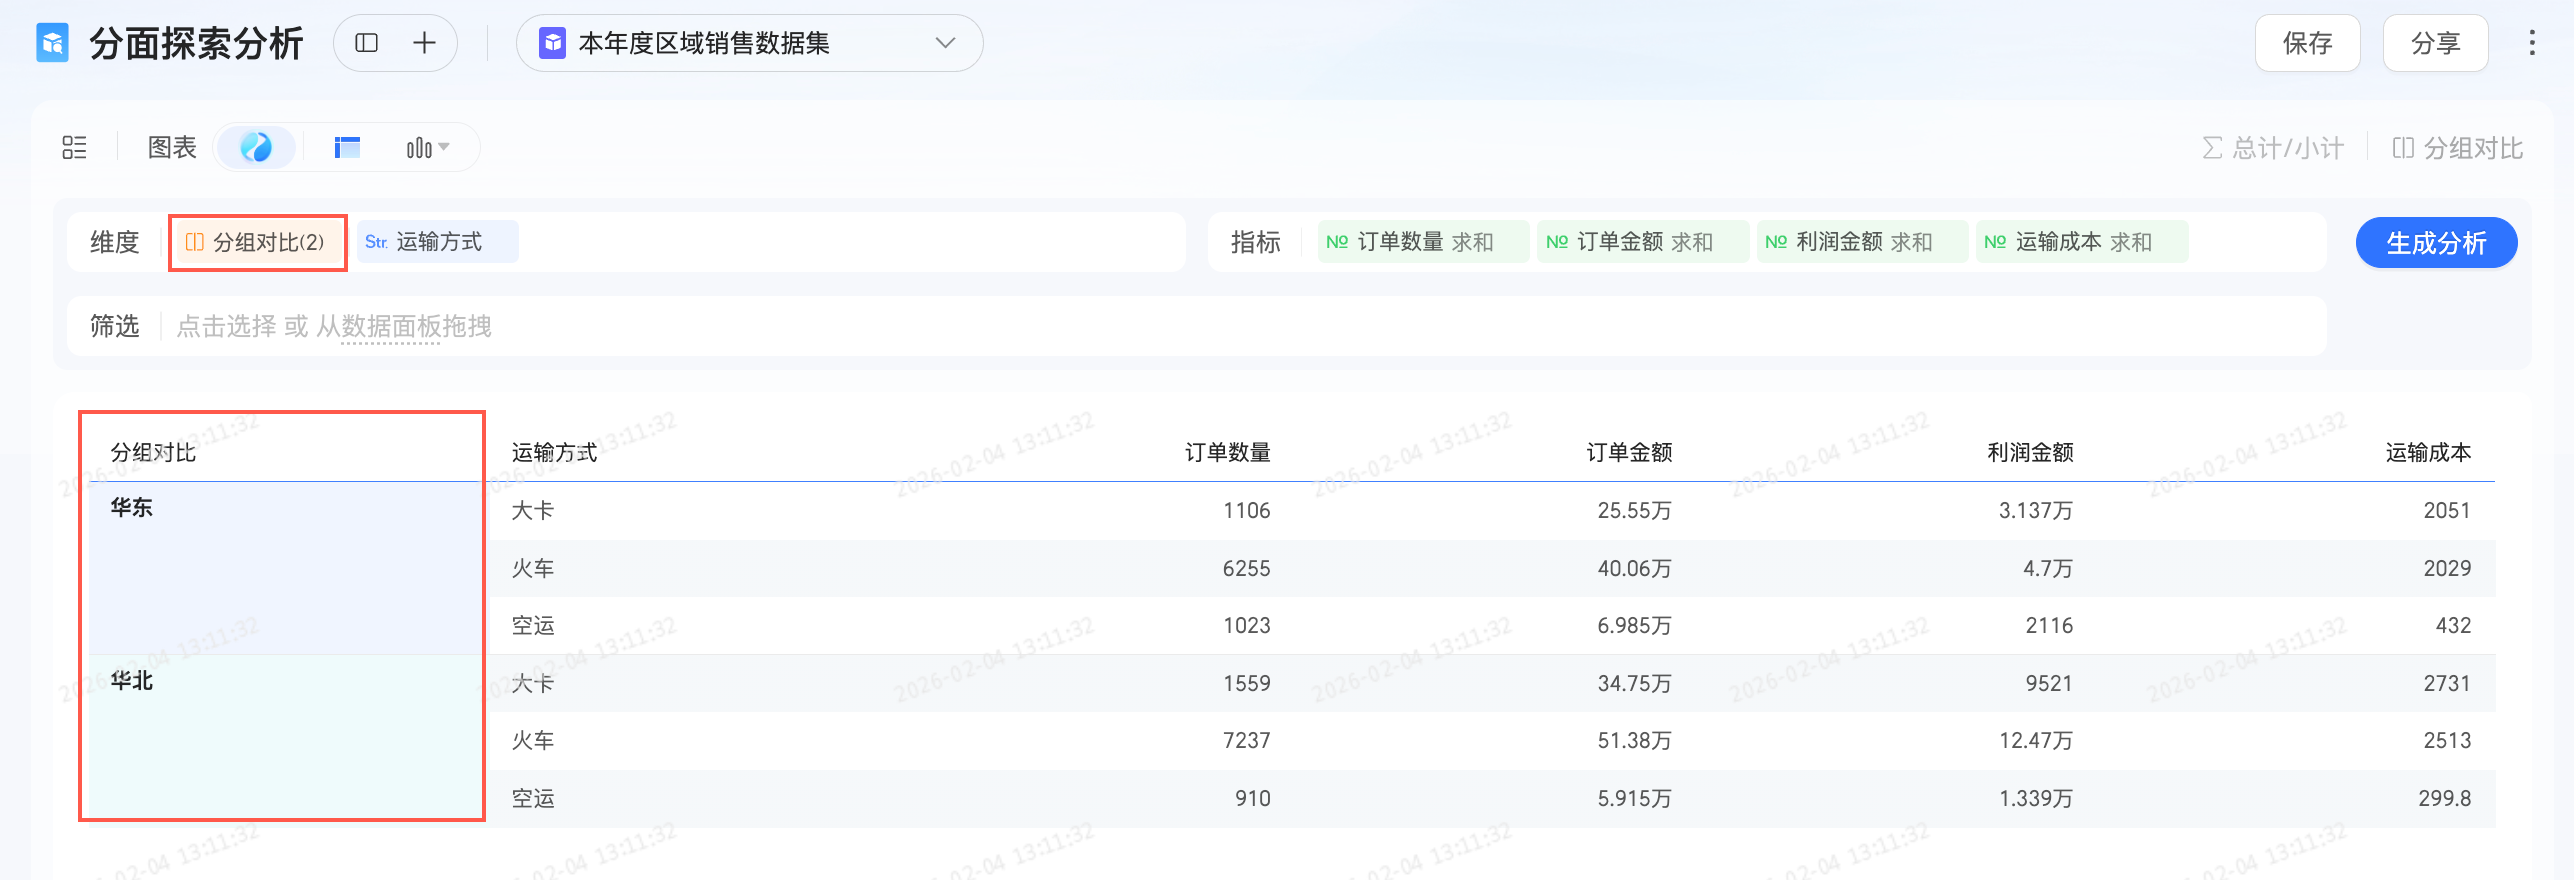
Task: Click the value 6255
Action: pyautogui.click(x=1246, y=569)
